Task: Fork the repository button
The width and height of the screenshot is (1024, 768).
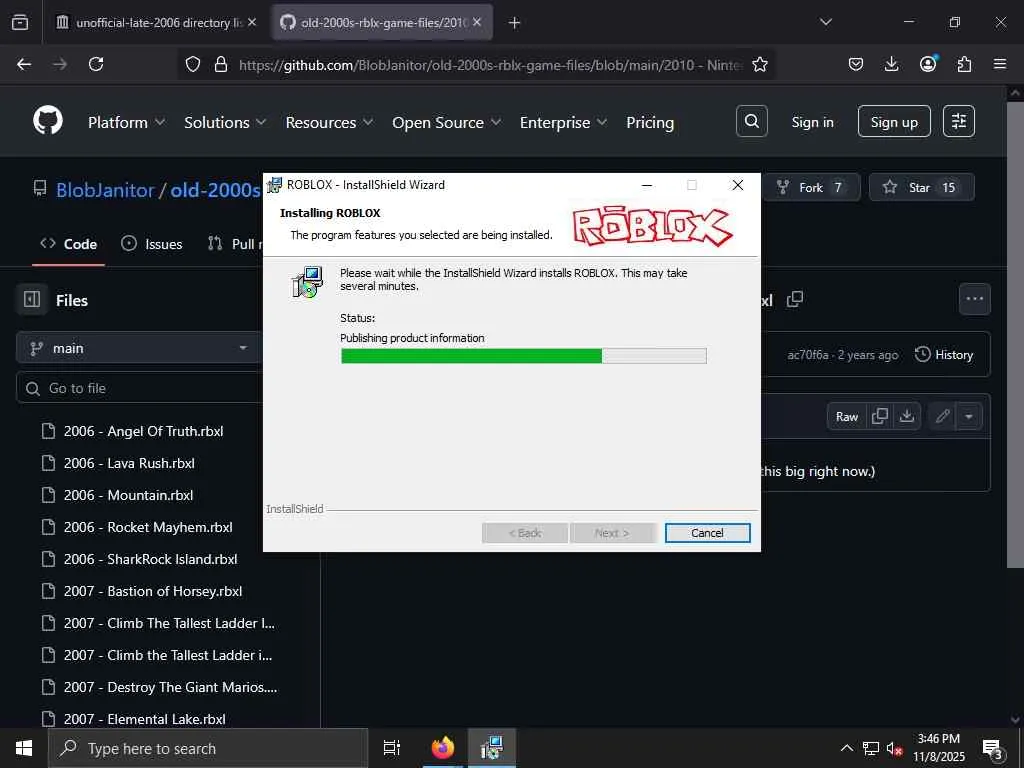Action: [812, 187]
